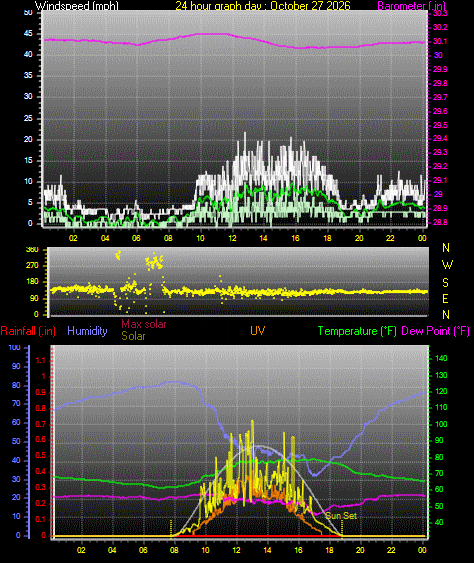Click the '30.1' barometer axis value
This screenshot has width=474, height=563.
coord(440,41)
